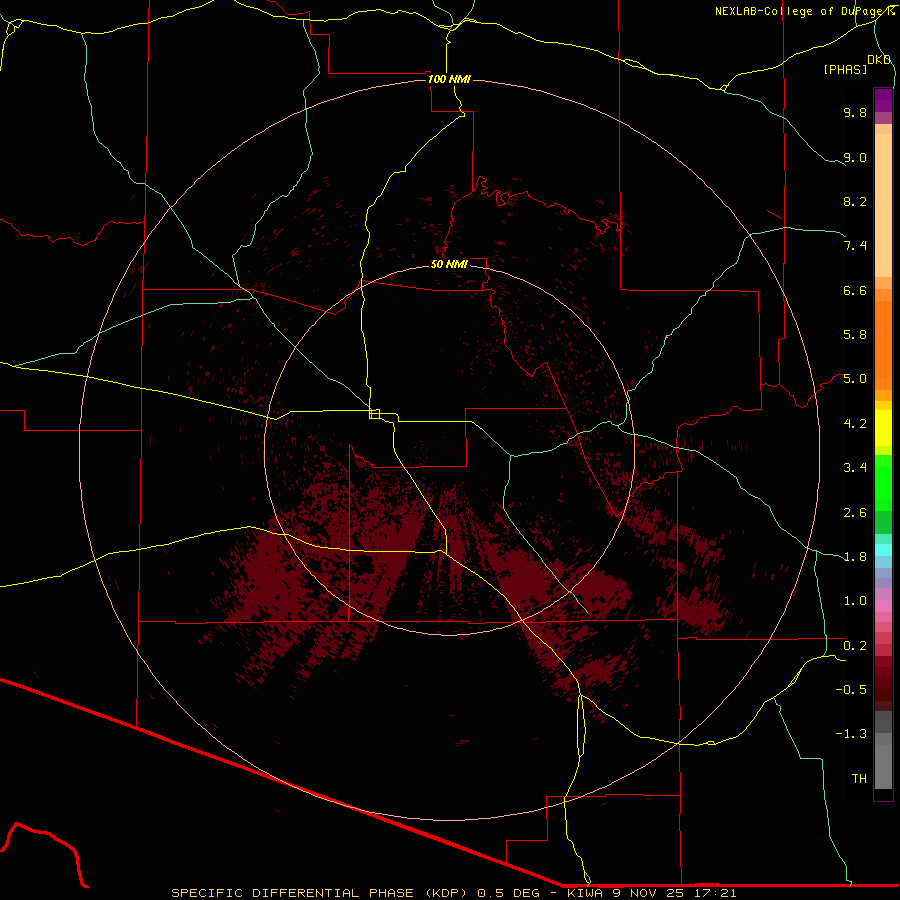Click the -0.5 value on the color scale

pyautogui.click(x=851, y=690)
